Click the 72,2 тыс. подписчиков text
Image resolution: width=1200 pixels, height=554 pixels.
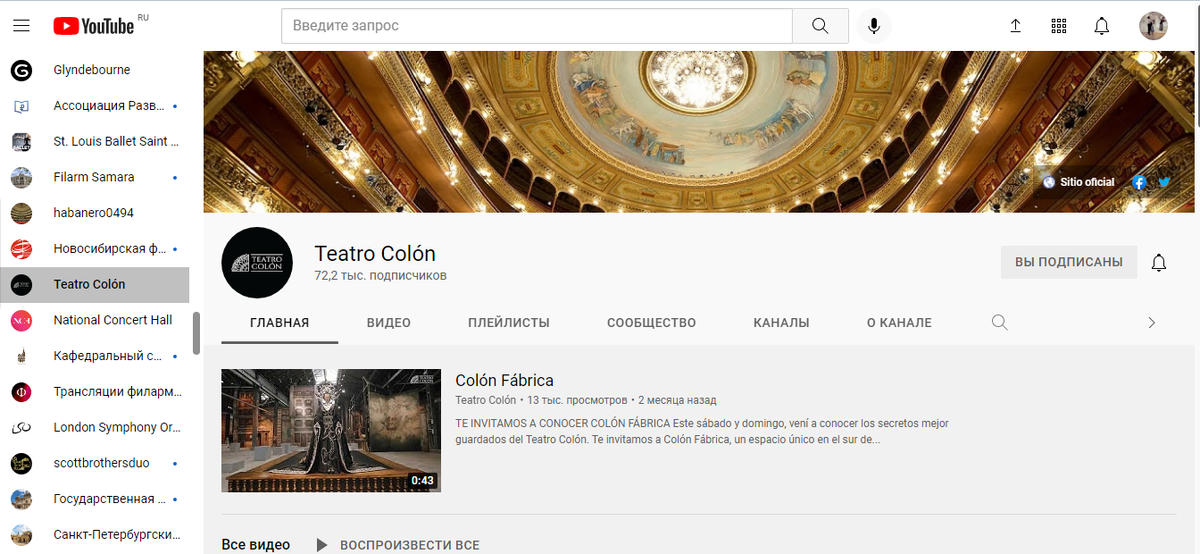point(380,275)
